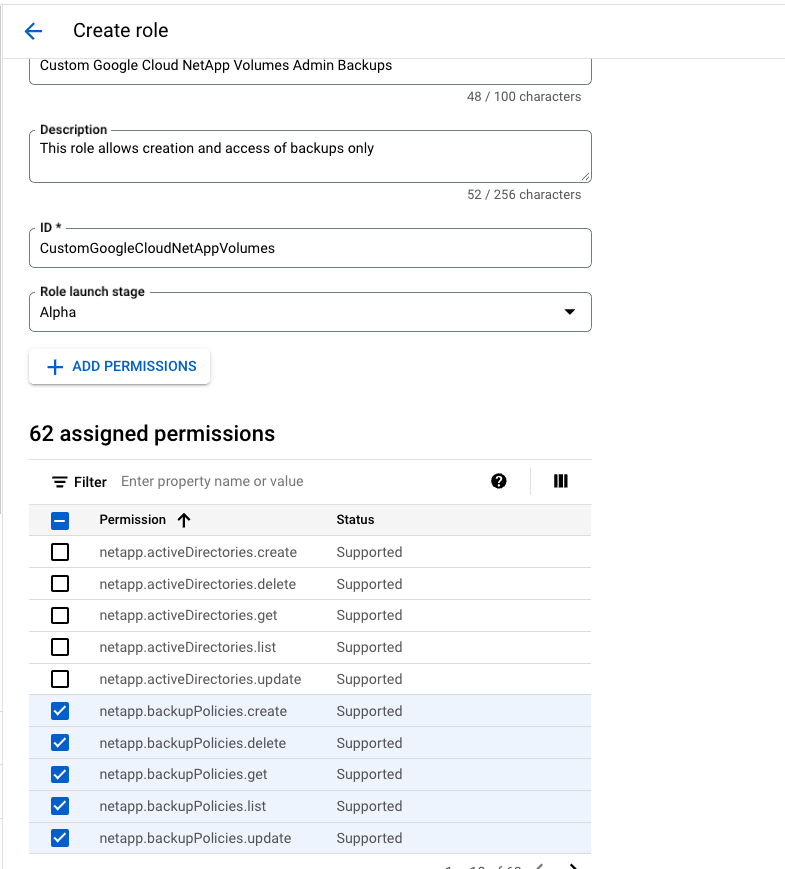Check netapp.activeDirectories.create permission
785x869 pixels.
pos(60,552)
